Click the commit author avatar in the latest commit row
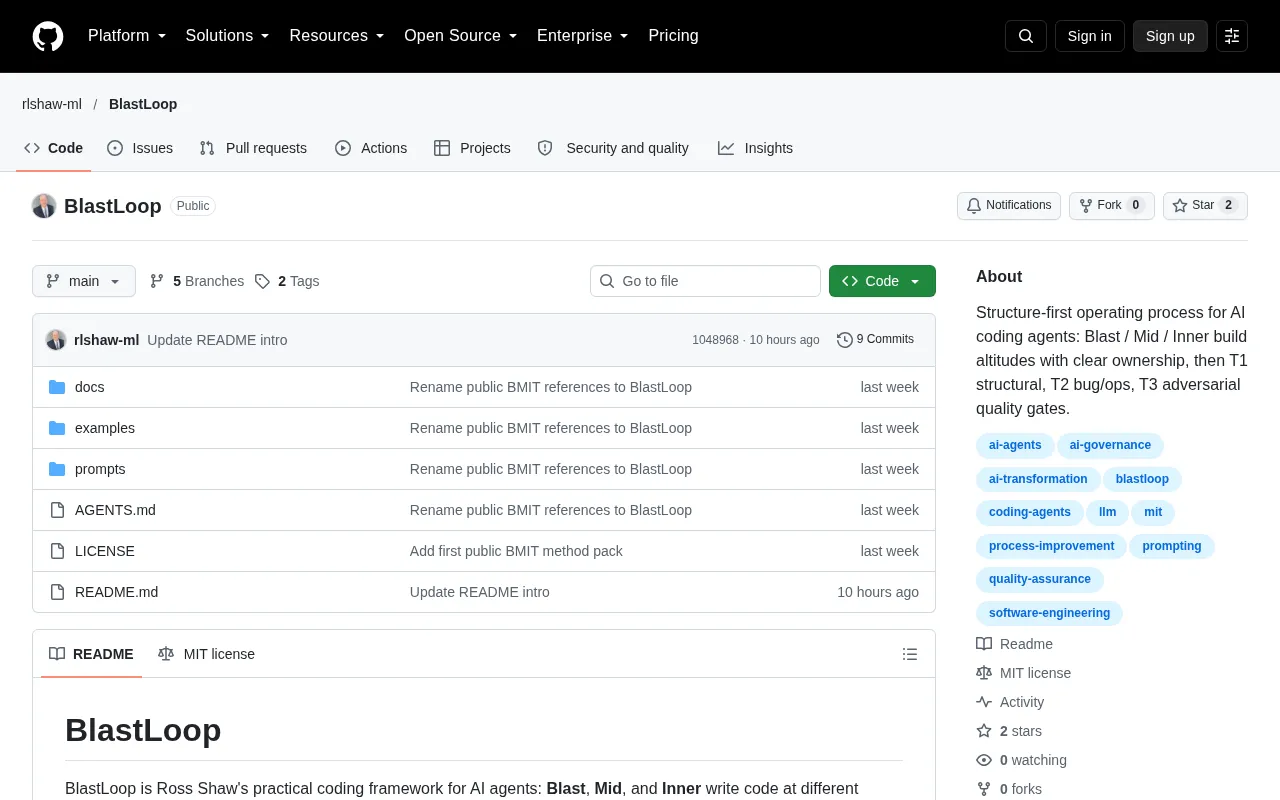1280x800 pixels. (56, 340)
